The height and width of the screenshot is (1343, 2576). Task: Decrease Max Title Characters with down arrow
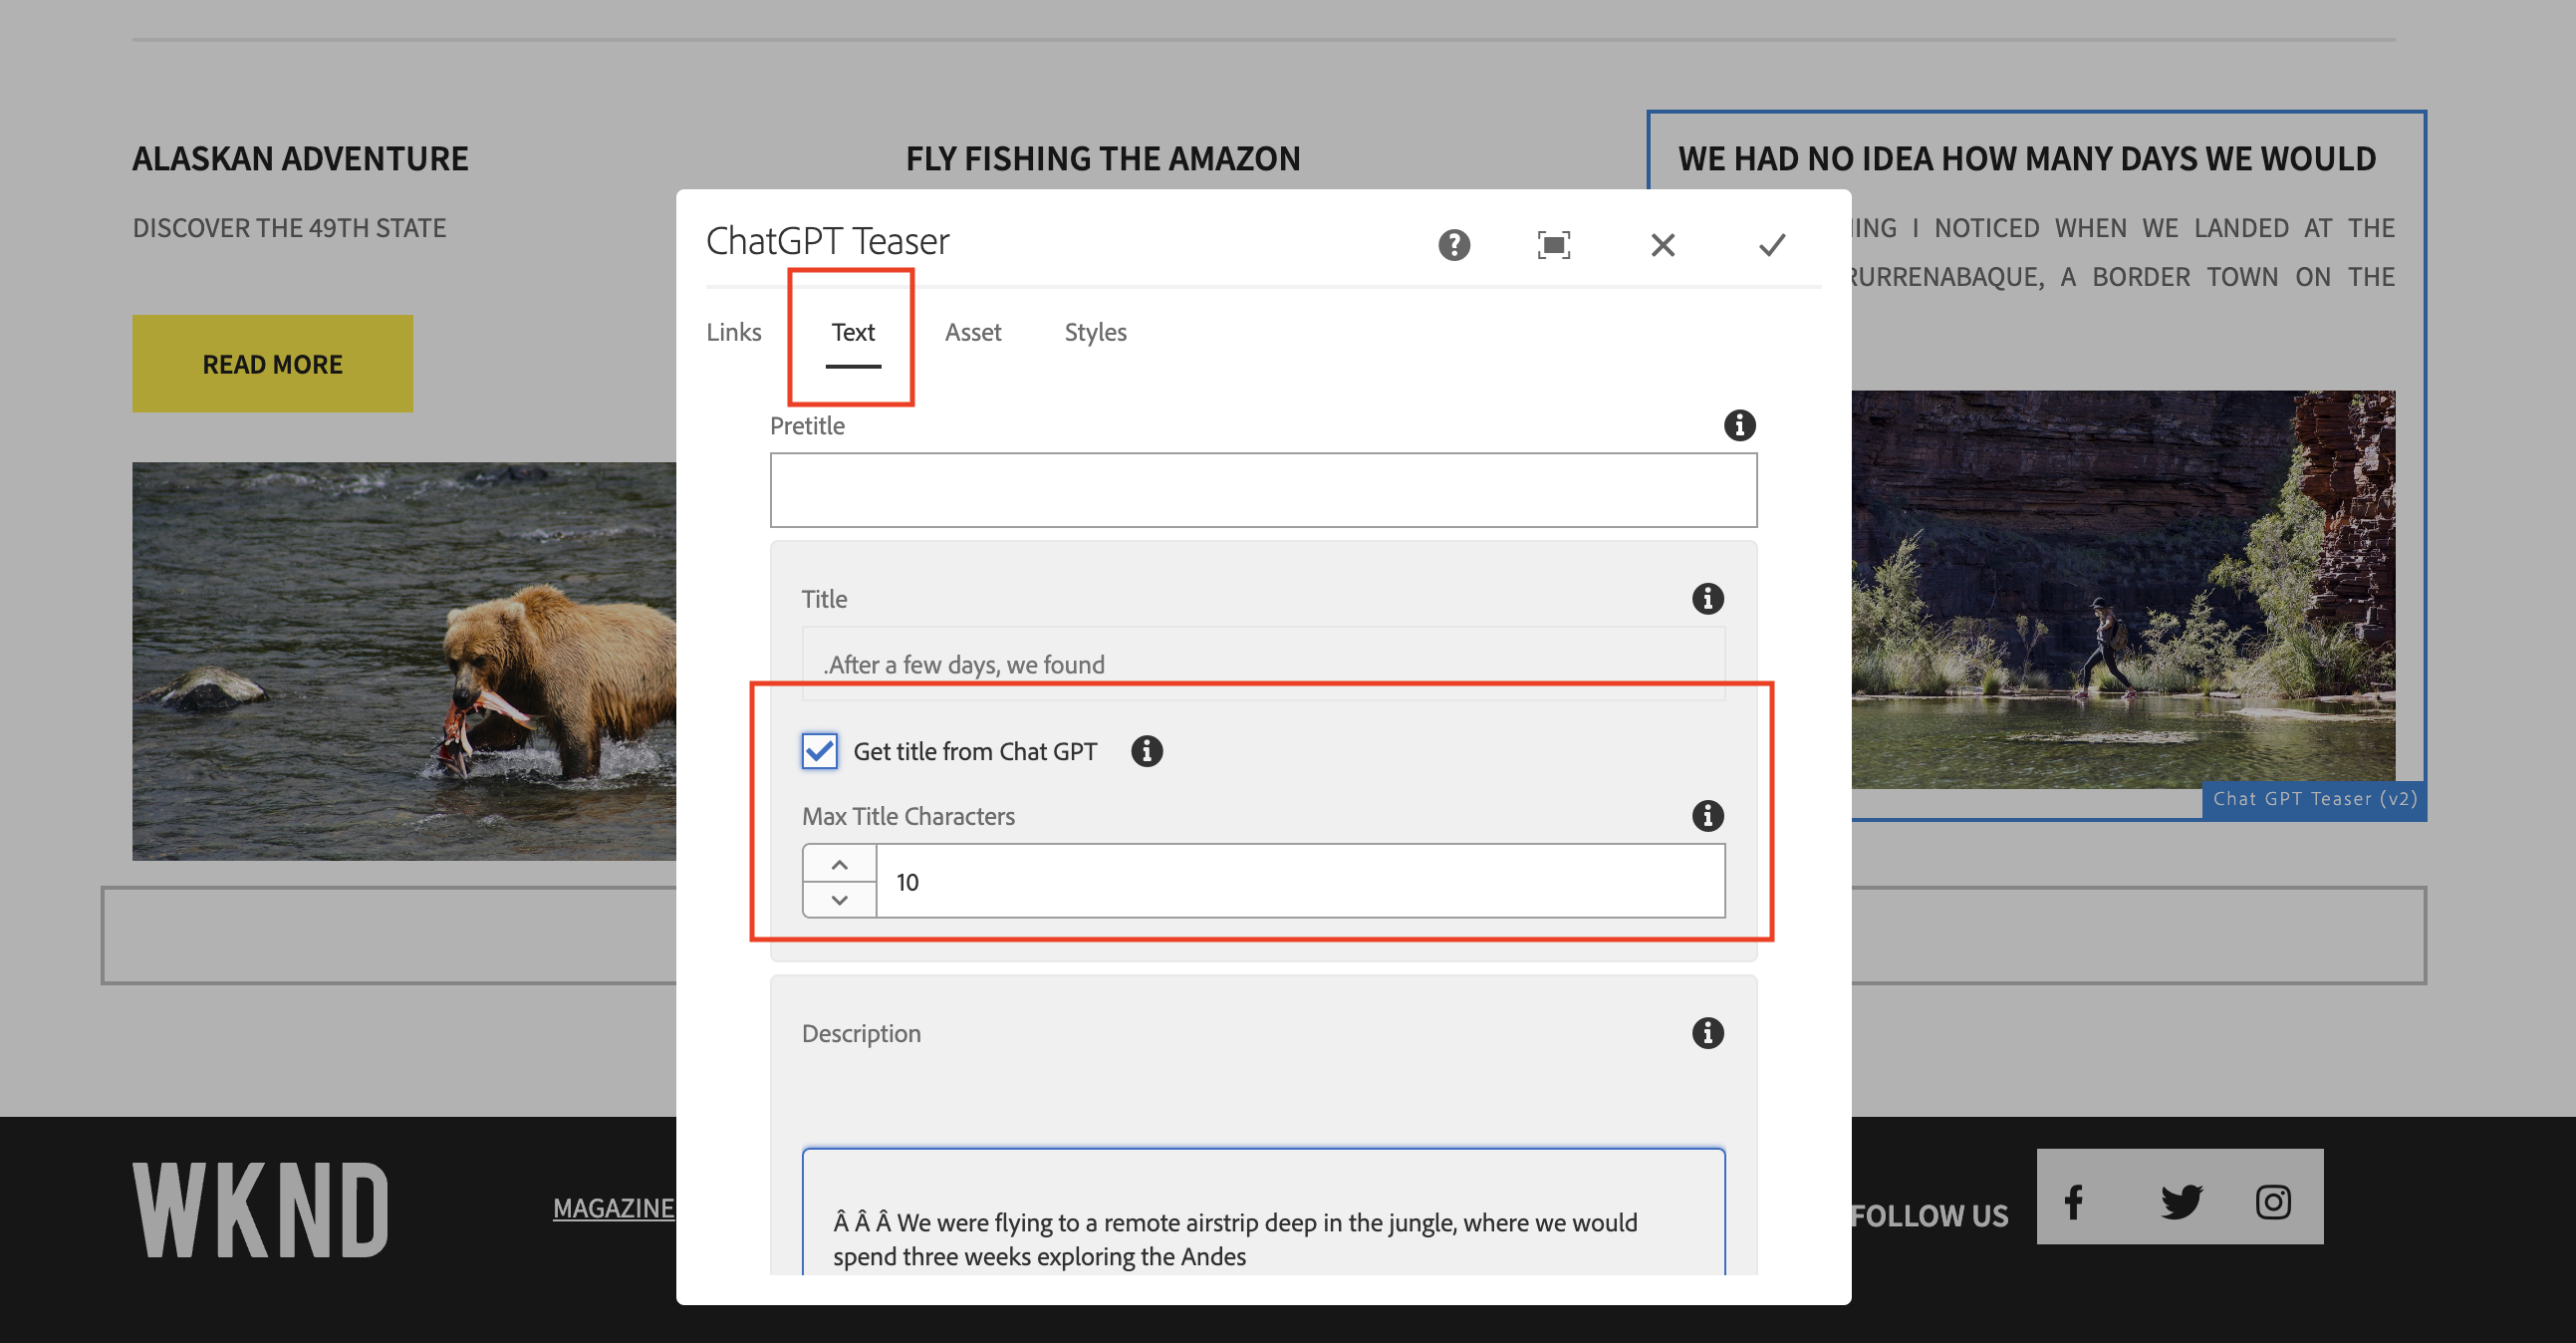[839, 900]
